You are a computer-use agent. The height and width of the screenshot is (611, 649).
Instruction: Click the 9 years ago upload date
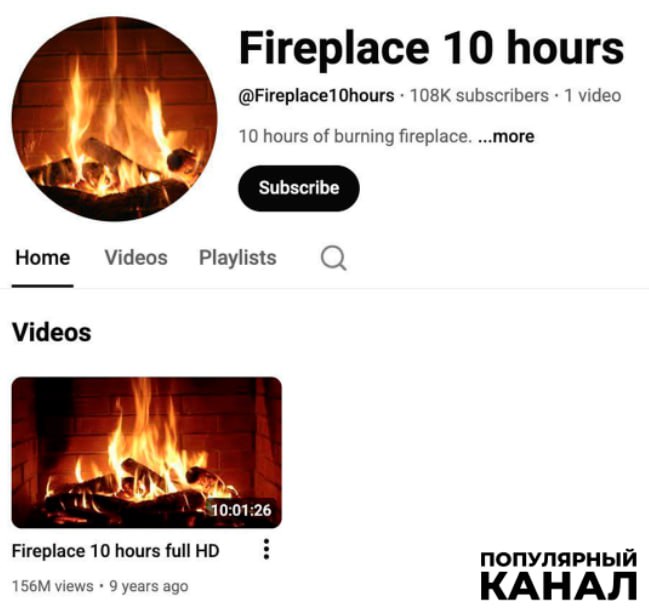pyautogui.click(x=149, y=586)
